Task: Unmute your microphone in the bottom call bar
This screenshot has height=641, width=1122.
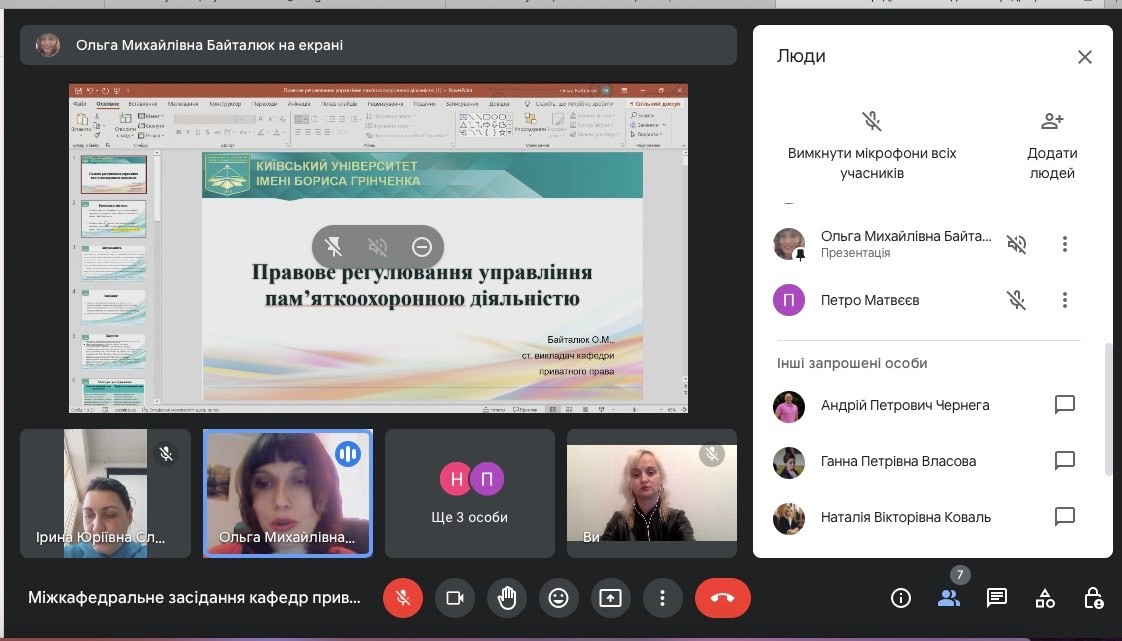Action: click(x=402, y=598)
